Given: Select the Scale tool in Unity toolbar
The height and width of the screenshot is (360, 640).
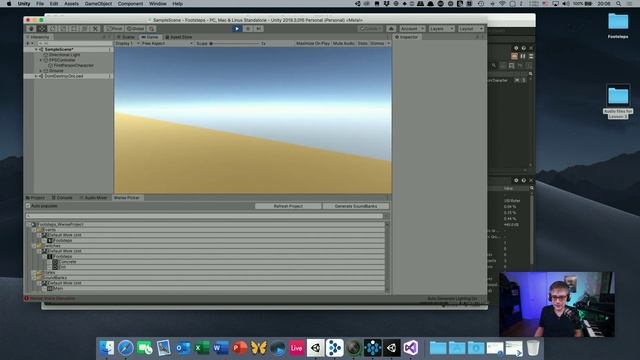Looking at the screenshot, I should pyautogui.click(x=63, y=29).
